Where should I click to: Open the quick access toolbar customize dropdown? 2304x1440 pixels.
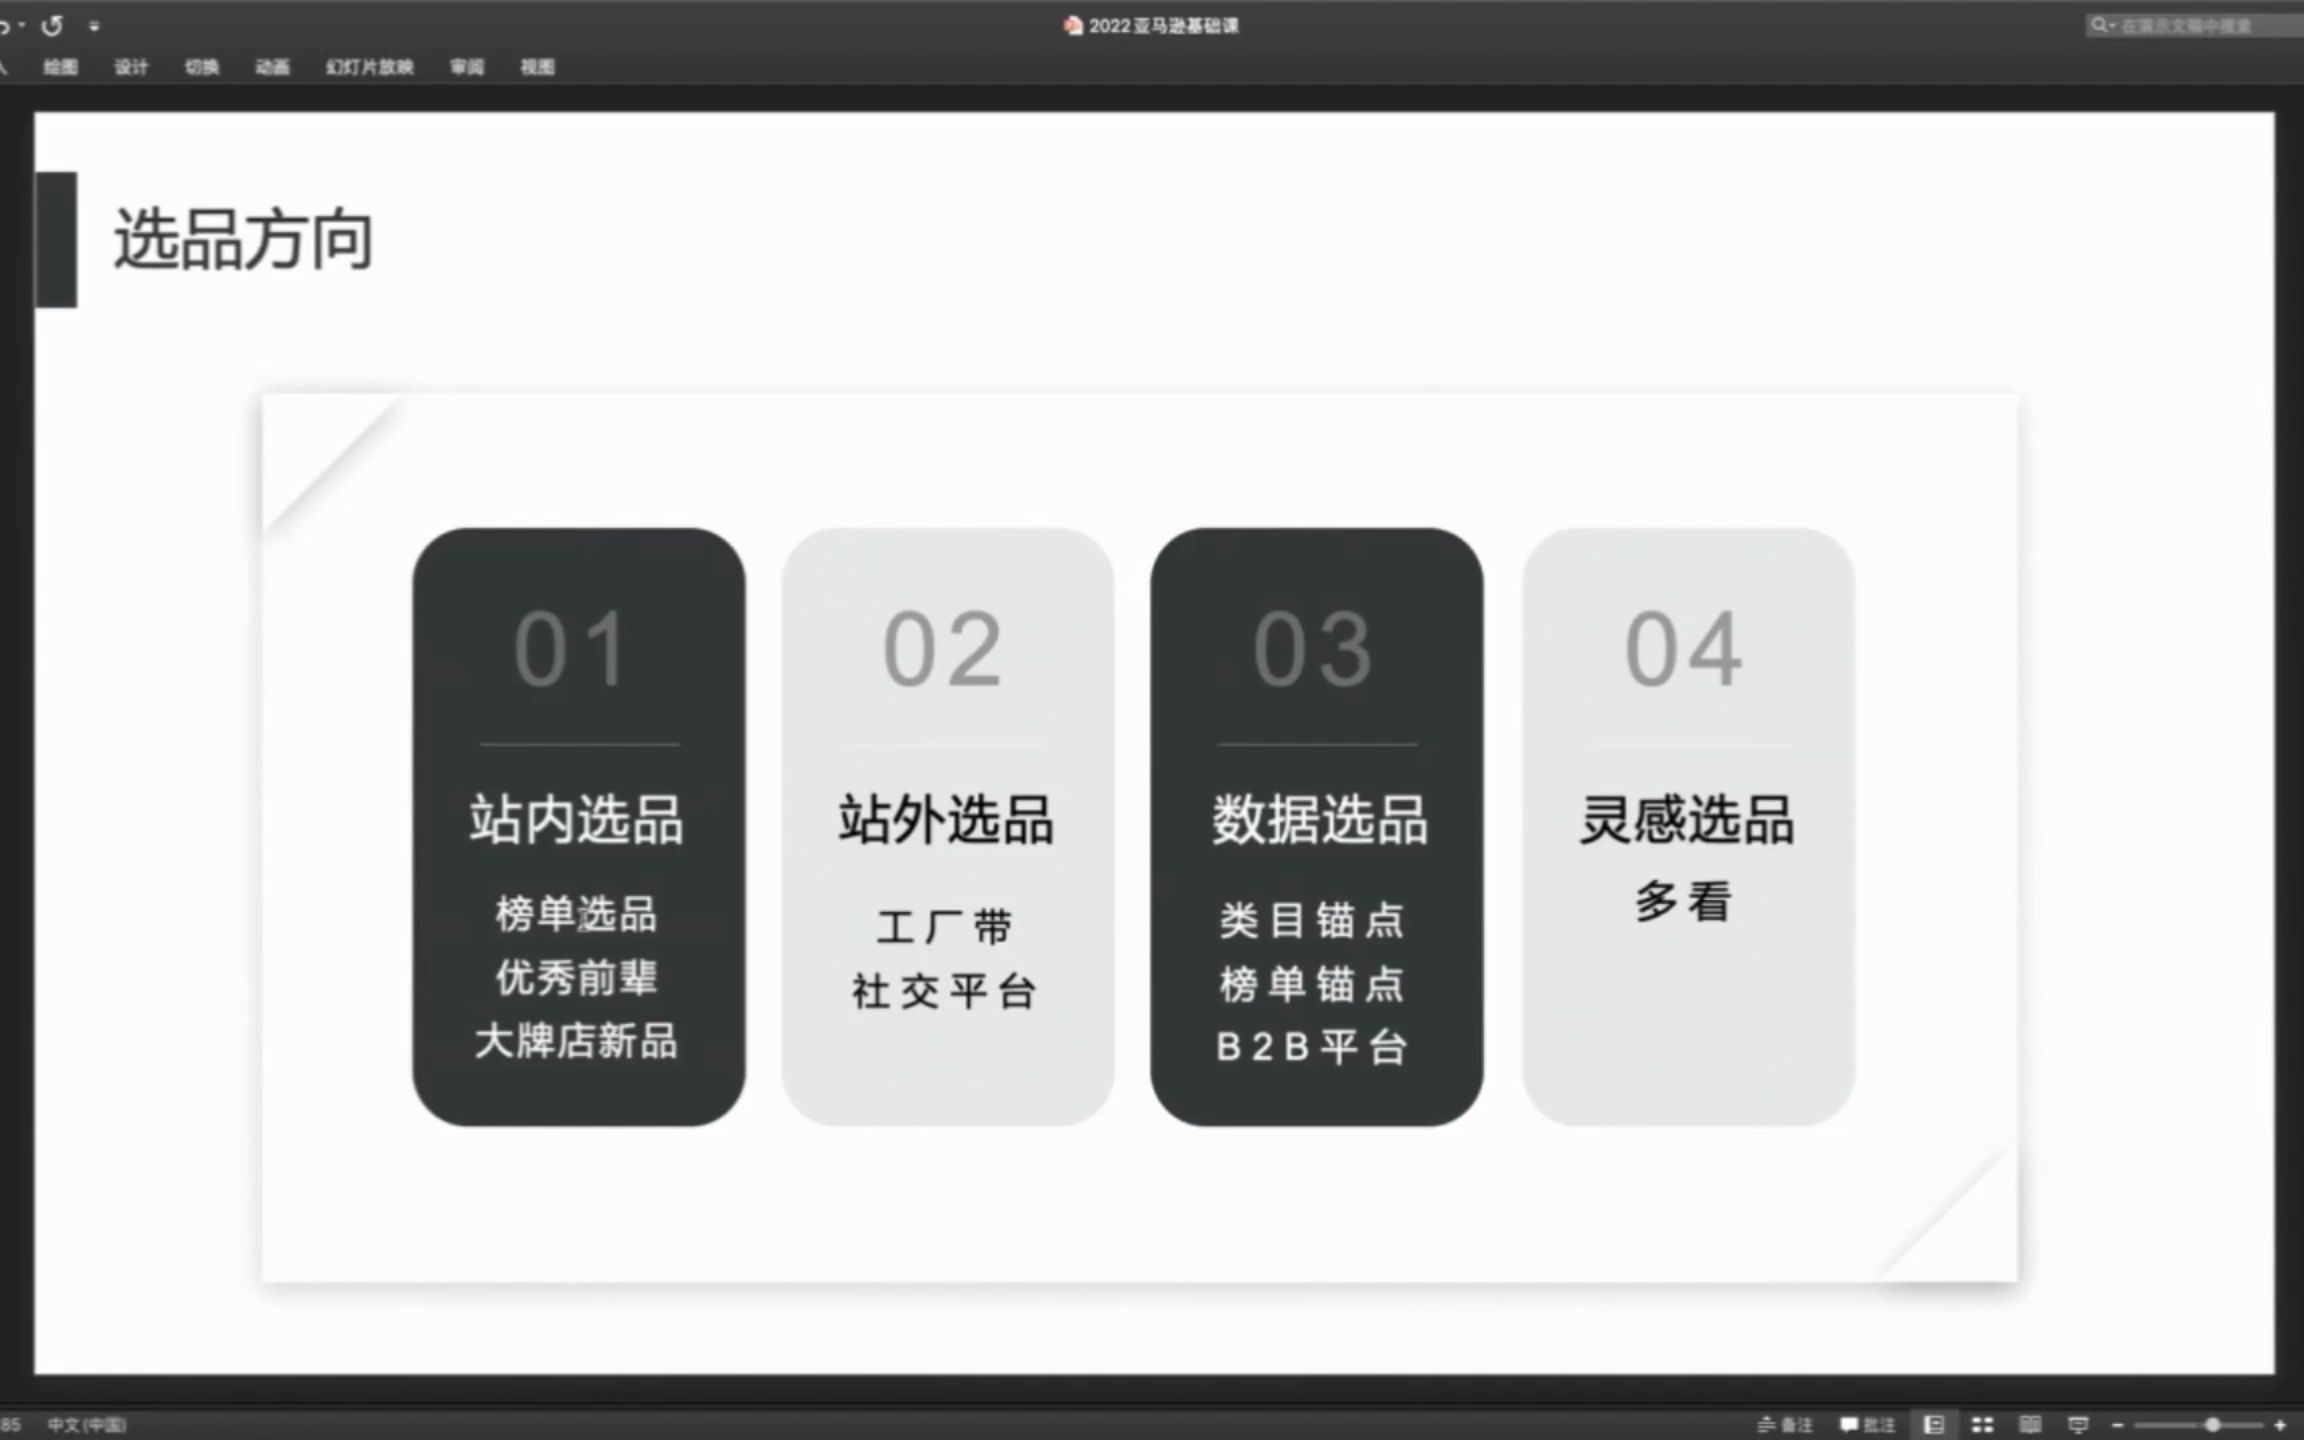click(x=94, y=27)
